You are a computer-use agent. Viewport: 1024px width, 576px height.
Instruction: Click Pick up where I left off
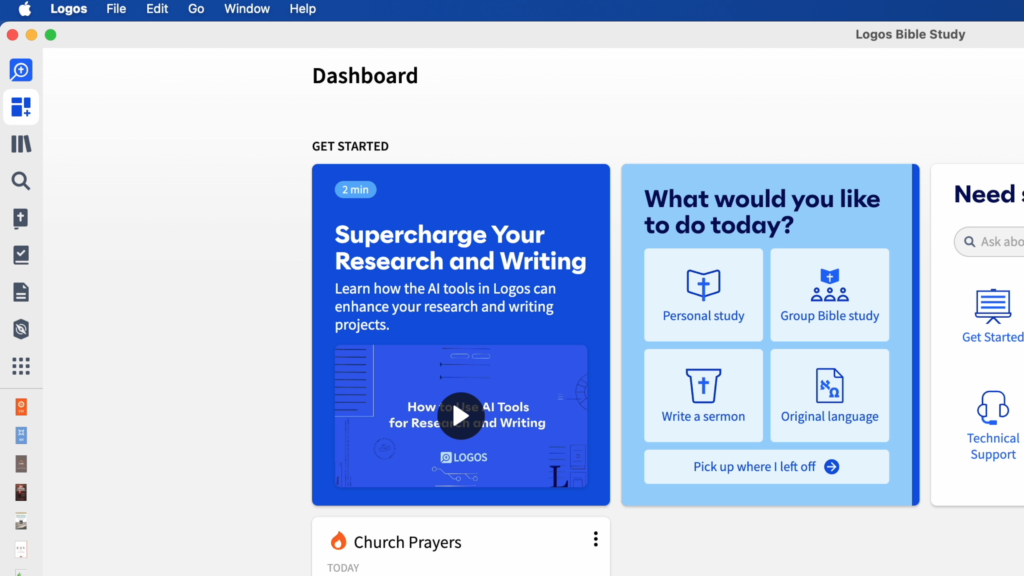click(x=766, y=467)
